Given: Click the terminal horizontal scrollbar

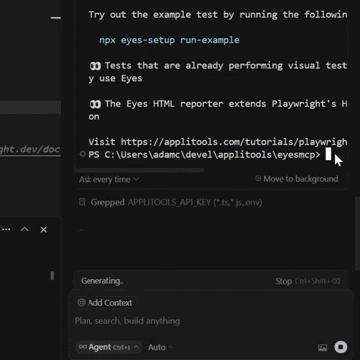Looking at the screenshot, I should [139, 170].
